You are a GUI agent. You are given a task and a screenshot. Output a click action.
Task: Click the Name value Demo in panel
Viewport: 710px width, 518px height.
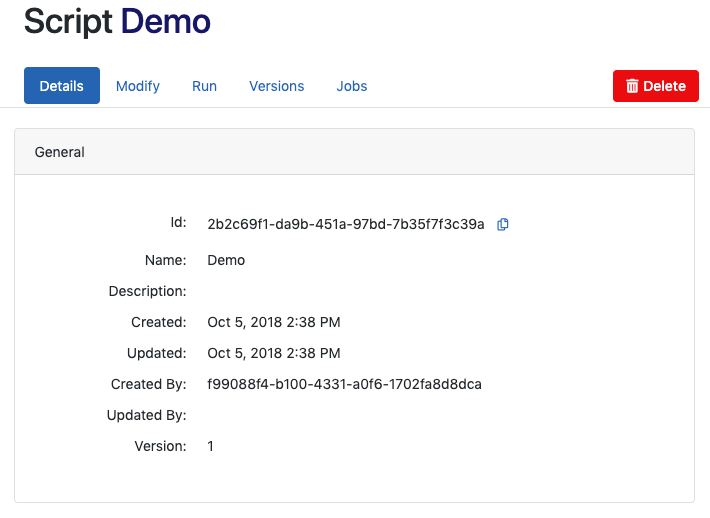coord(226,260)
